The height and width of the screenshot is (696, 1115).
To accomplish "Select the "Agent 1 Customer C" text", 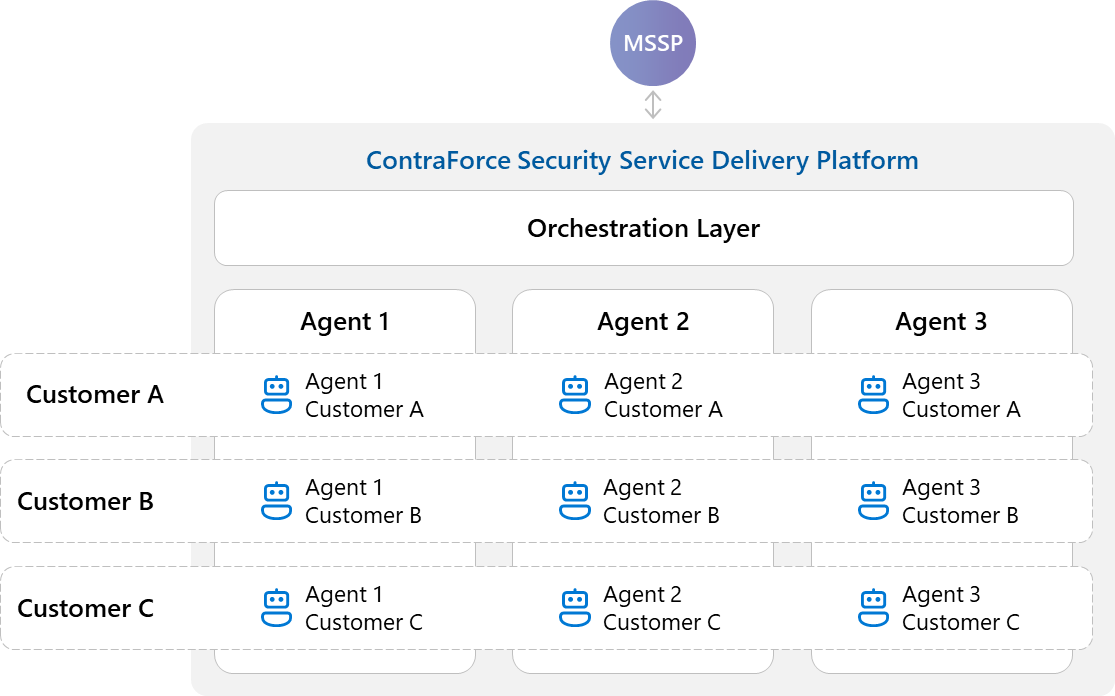I will pos(364,608).
